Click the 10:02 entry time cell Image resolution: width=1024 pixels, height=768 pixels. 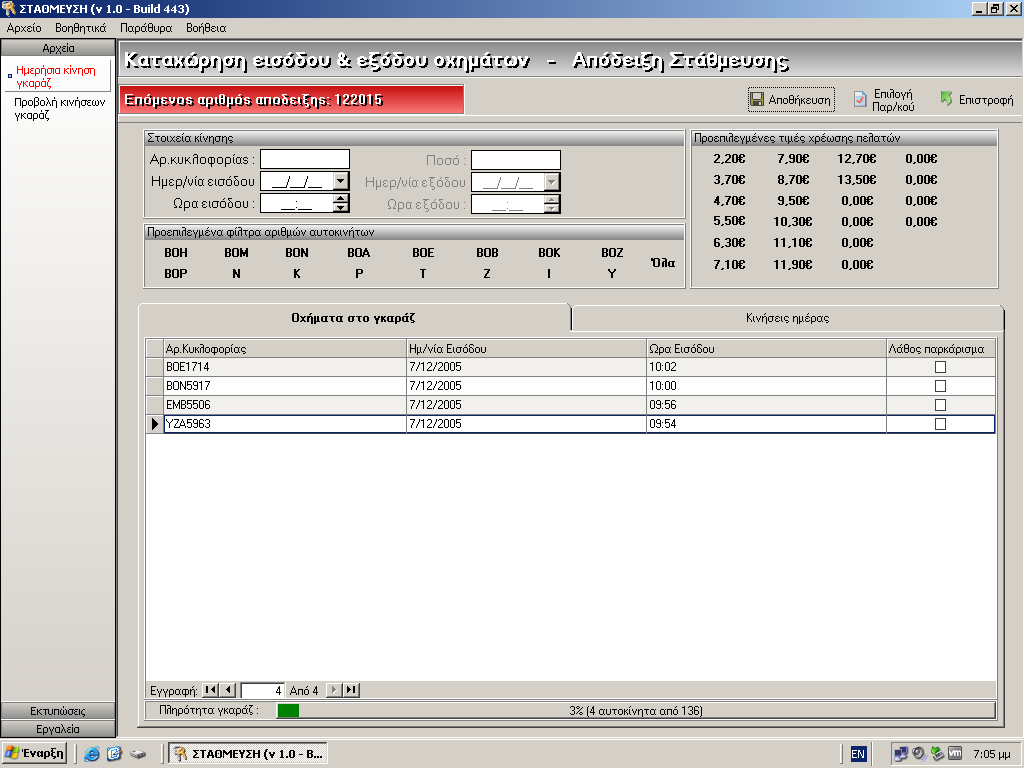click(x=766, y=367)
